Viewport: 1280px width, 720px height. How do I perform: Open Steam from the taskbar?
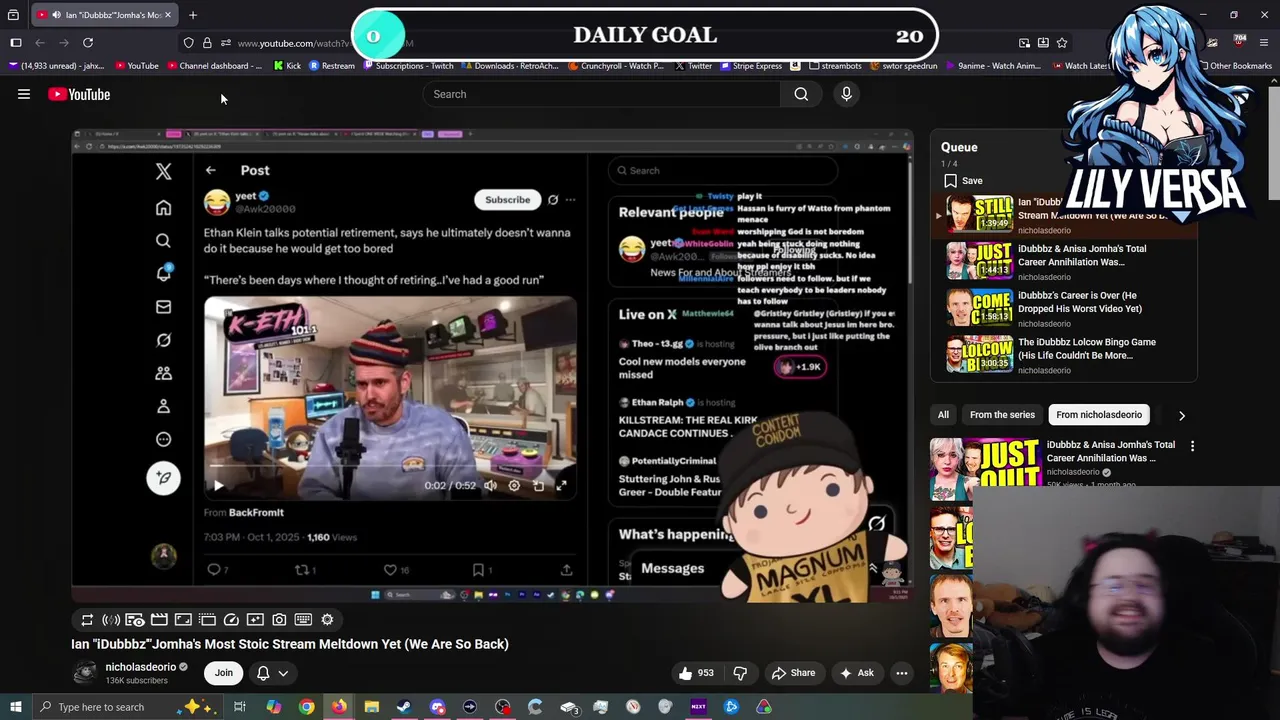click(x=404, y=707)
